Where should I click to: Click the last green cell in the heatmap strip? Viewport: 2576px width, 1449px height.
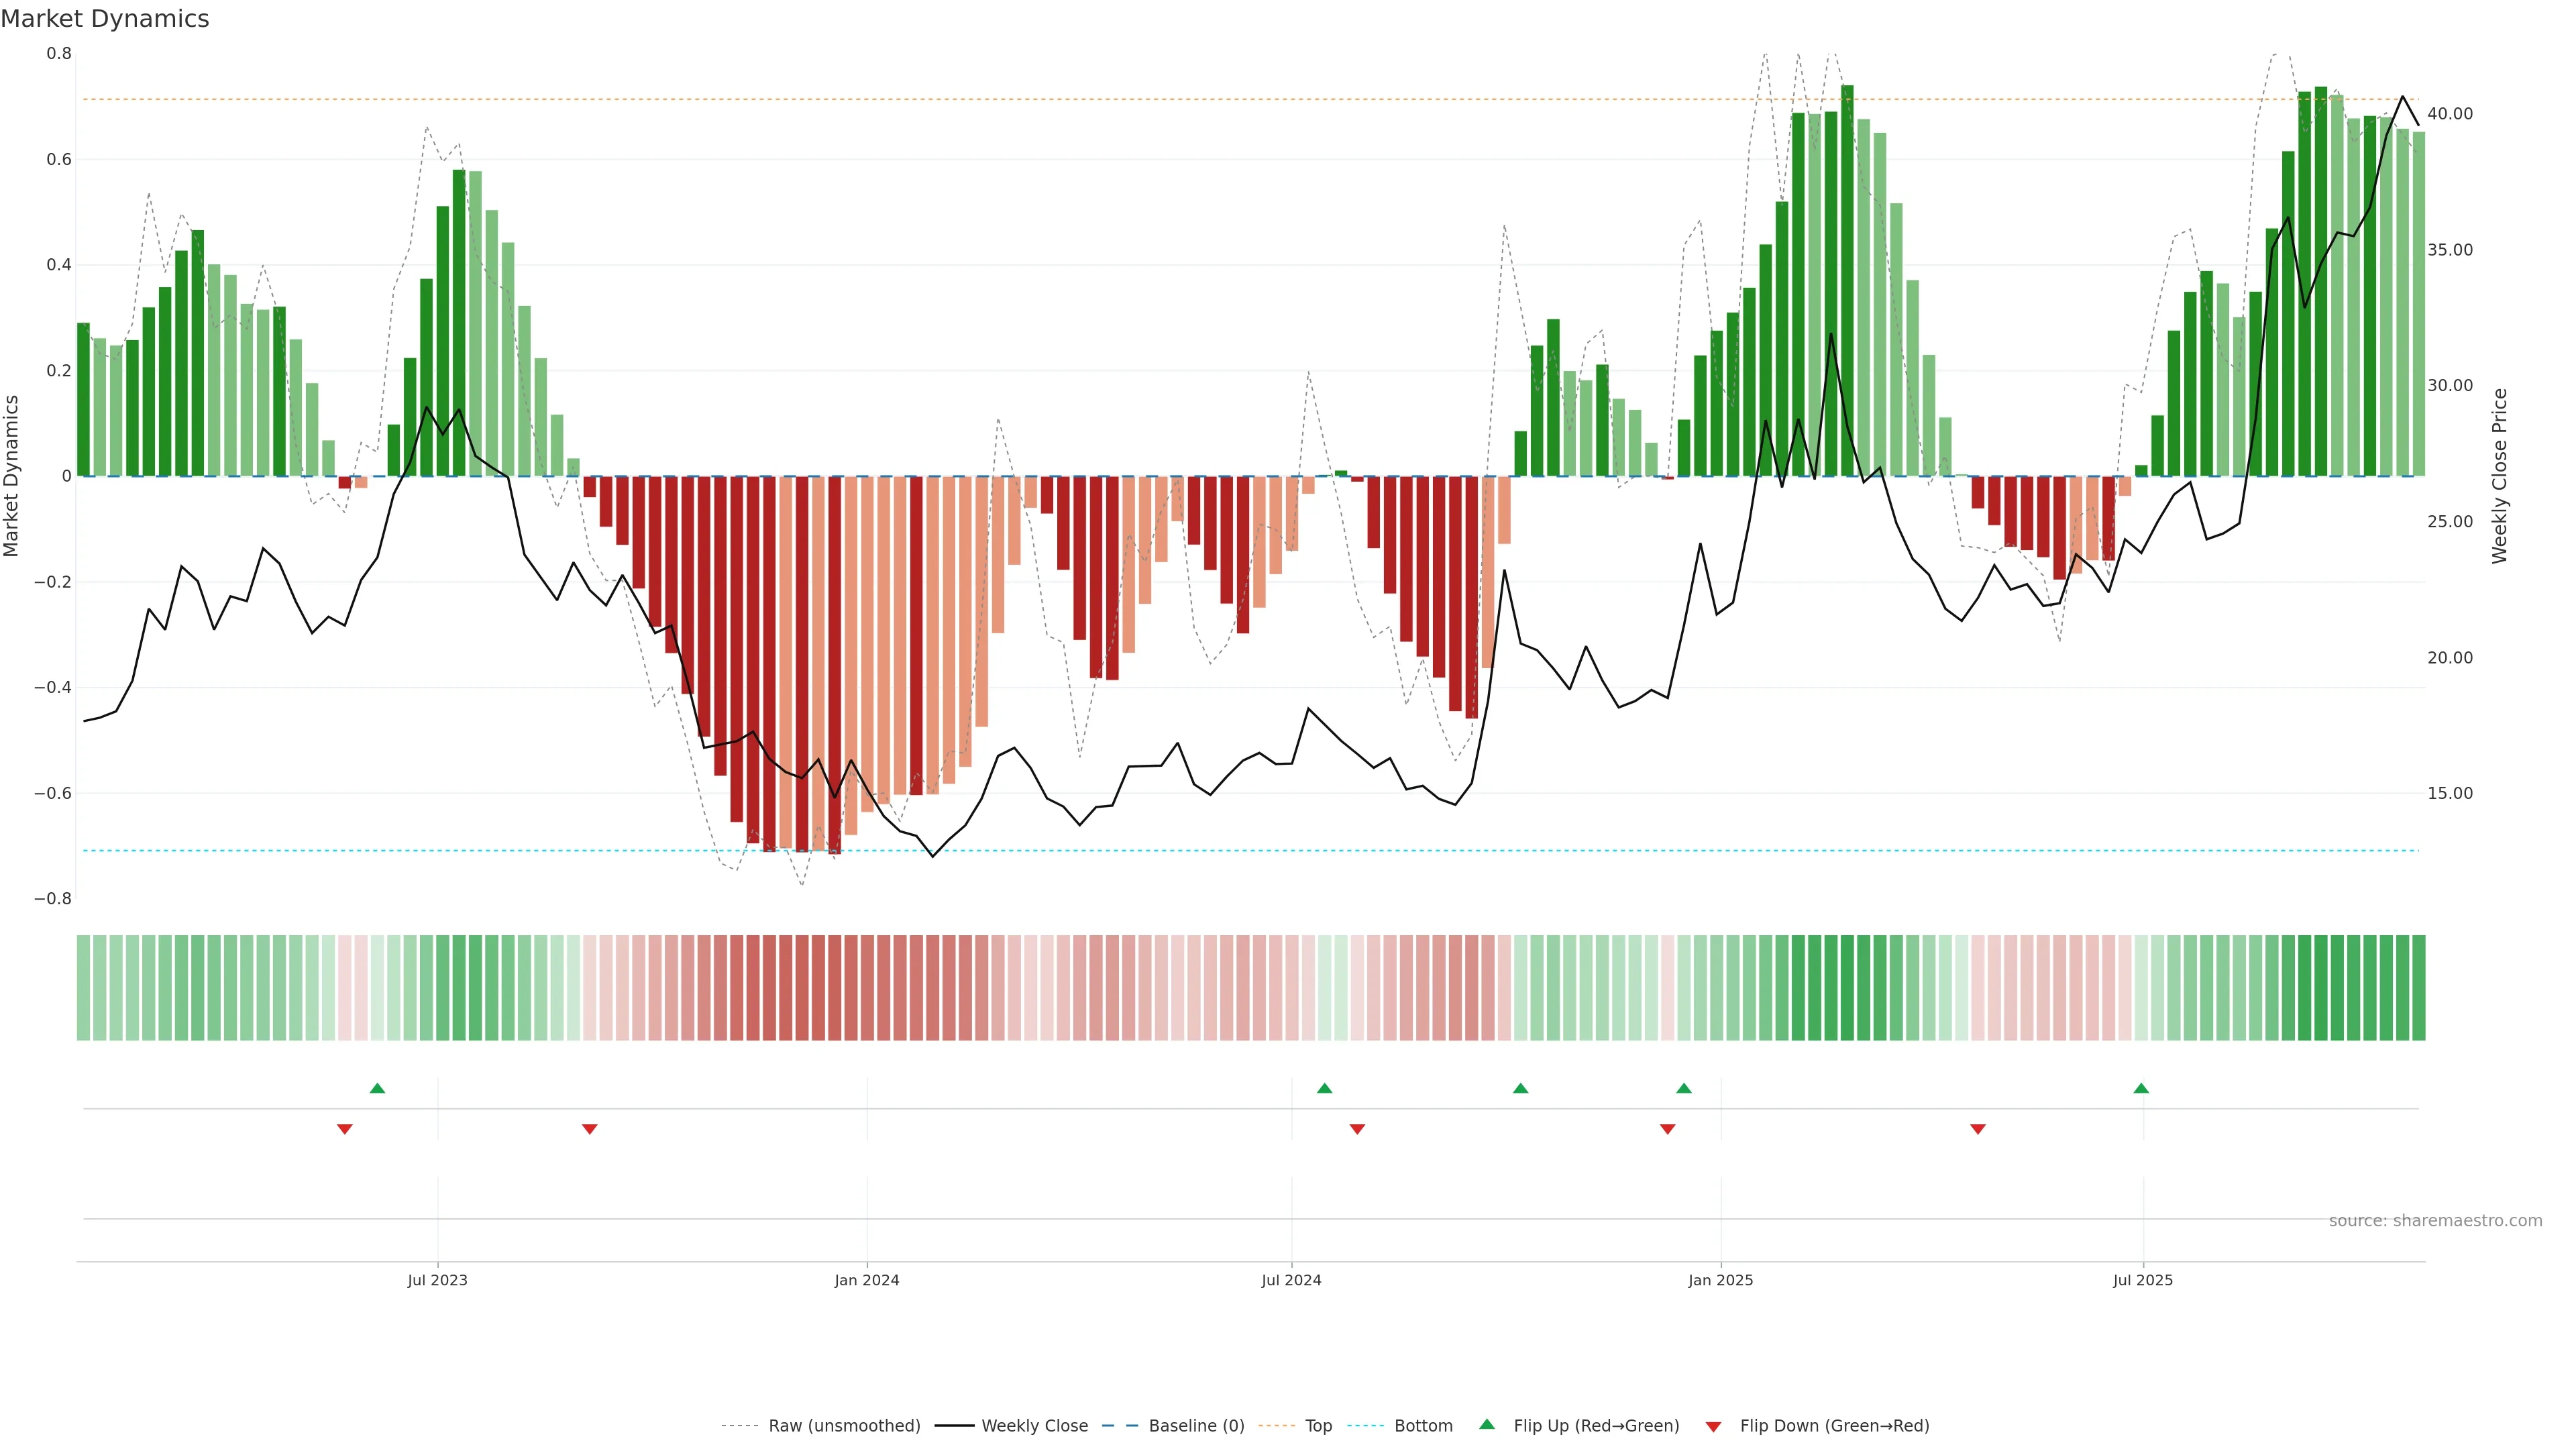[2418, 988]
